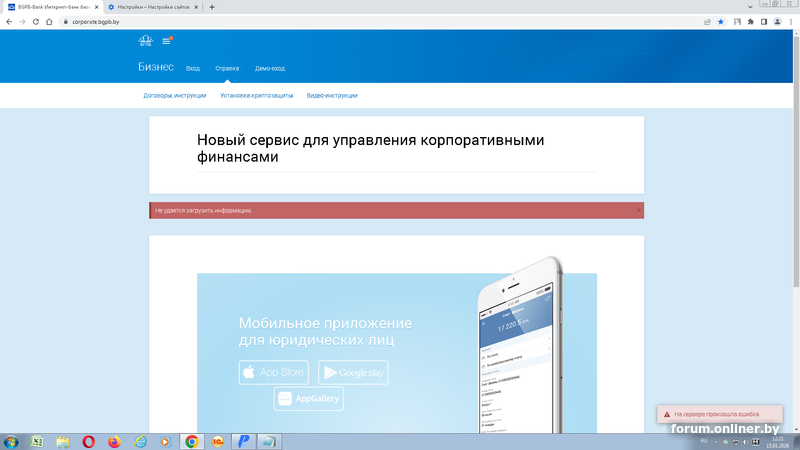Open Договоры, инструкции link

(x=175, y=95)
